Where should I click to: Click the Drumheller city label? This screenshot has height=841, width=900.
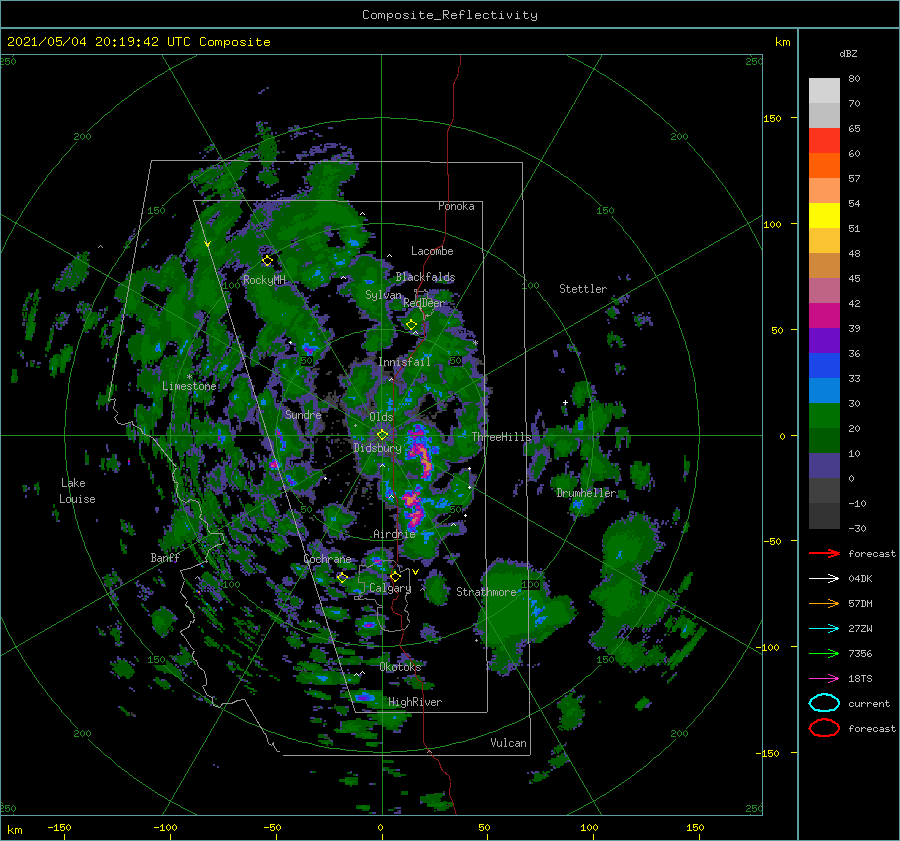coord(586,493)
